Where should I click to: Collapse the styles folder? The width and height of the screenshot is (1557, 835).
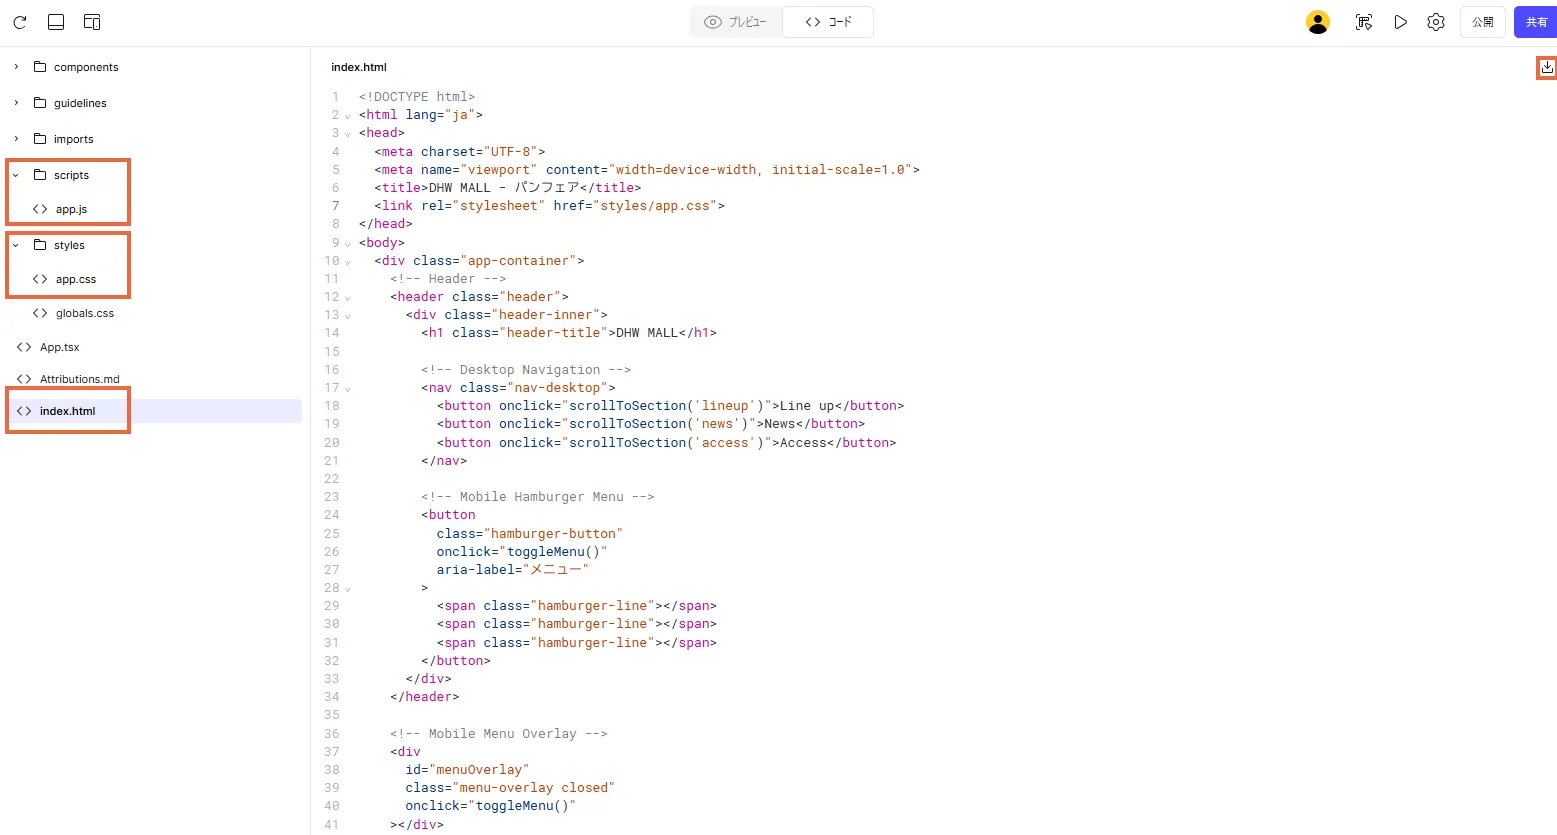16,245
